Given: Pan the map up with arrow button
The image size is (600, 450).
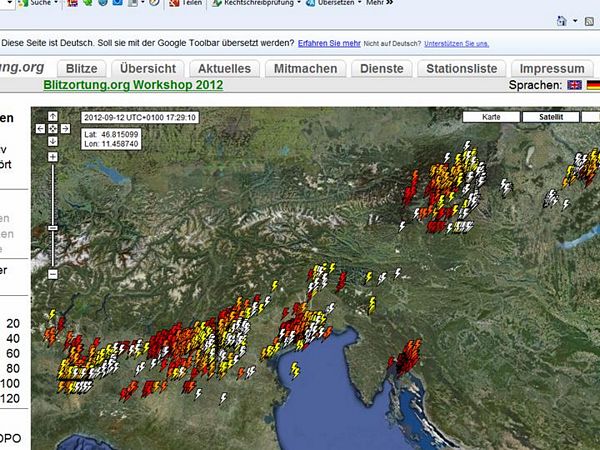Looking at the screenshot, I should (52, 117).
